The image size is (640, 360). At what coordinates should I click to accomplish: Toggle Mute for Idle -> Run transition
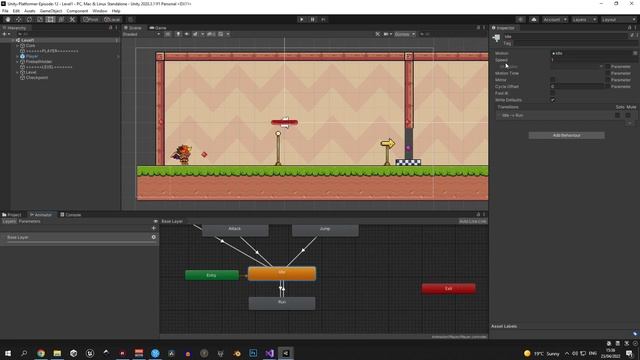coord(628,116)
